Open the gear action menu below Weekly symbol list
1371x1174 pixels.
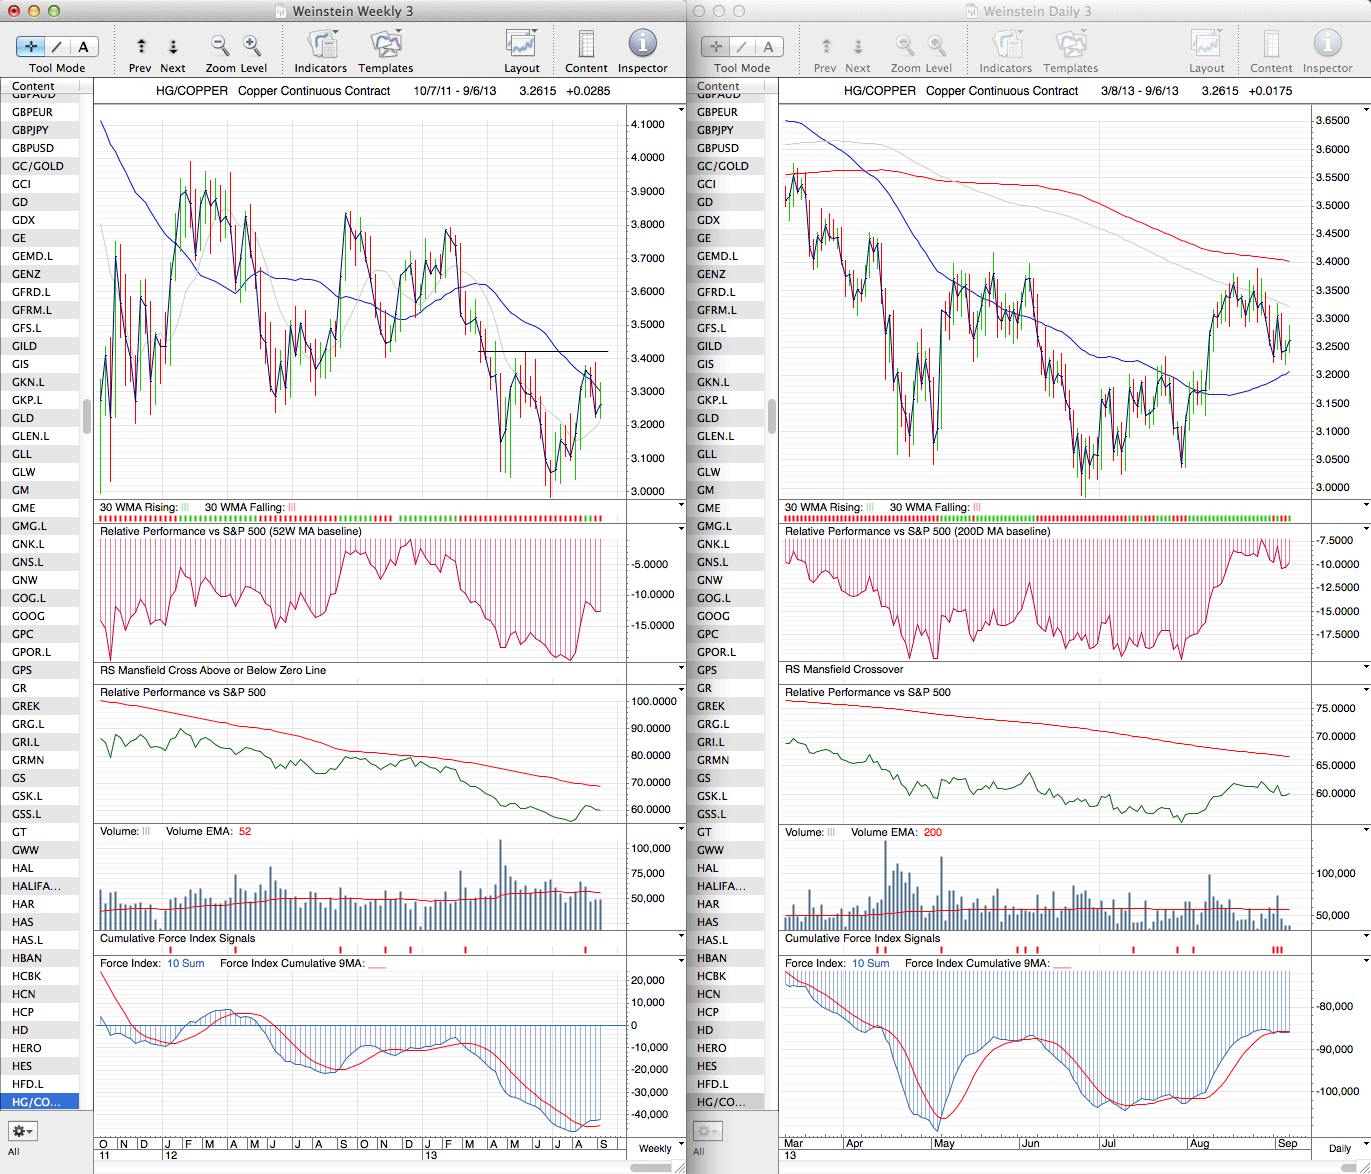coord(22,1131)
